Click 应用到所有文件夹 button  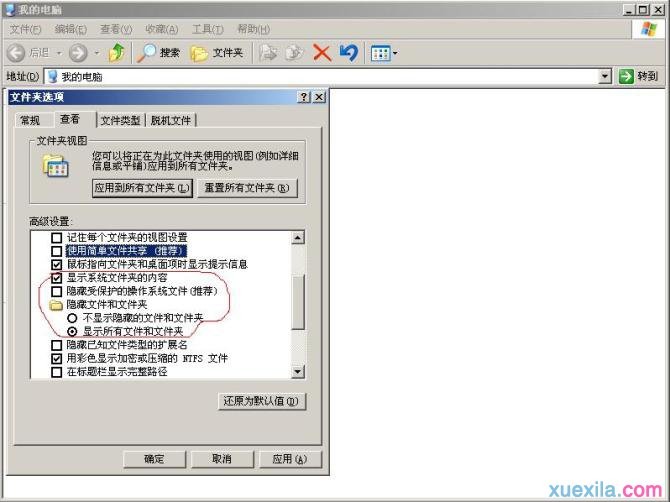142,188
